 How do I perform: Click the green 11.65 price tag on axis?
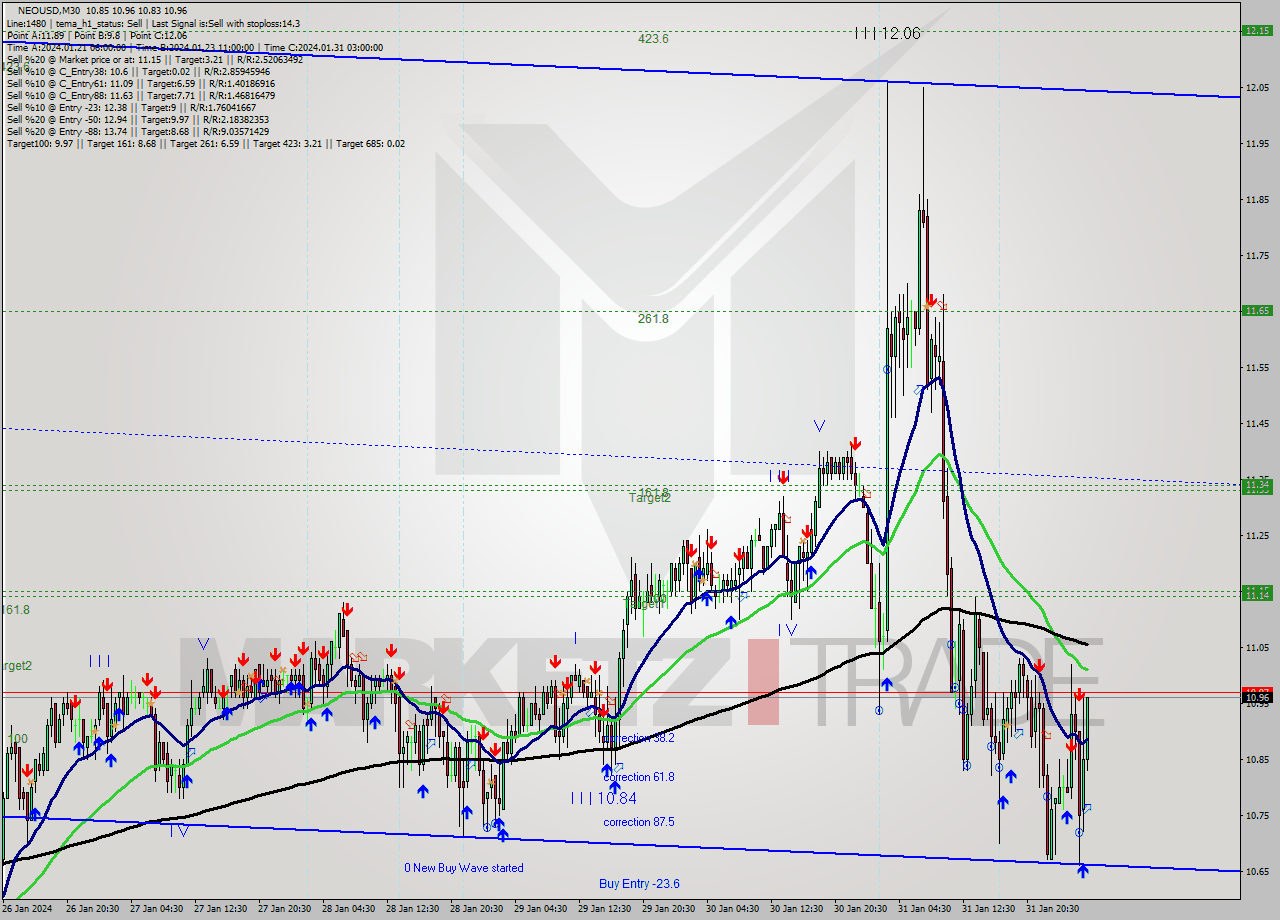(x=1256, y=311)
